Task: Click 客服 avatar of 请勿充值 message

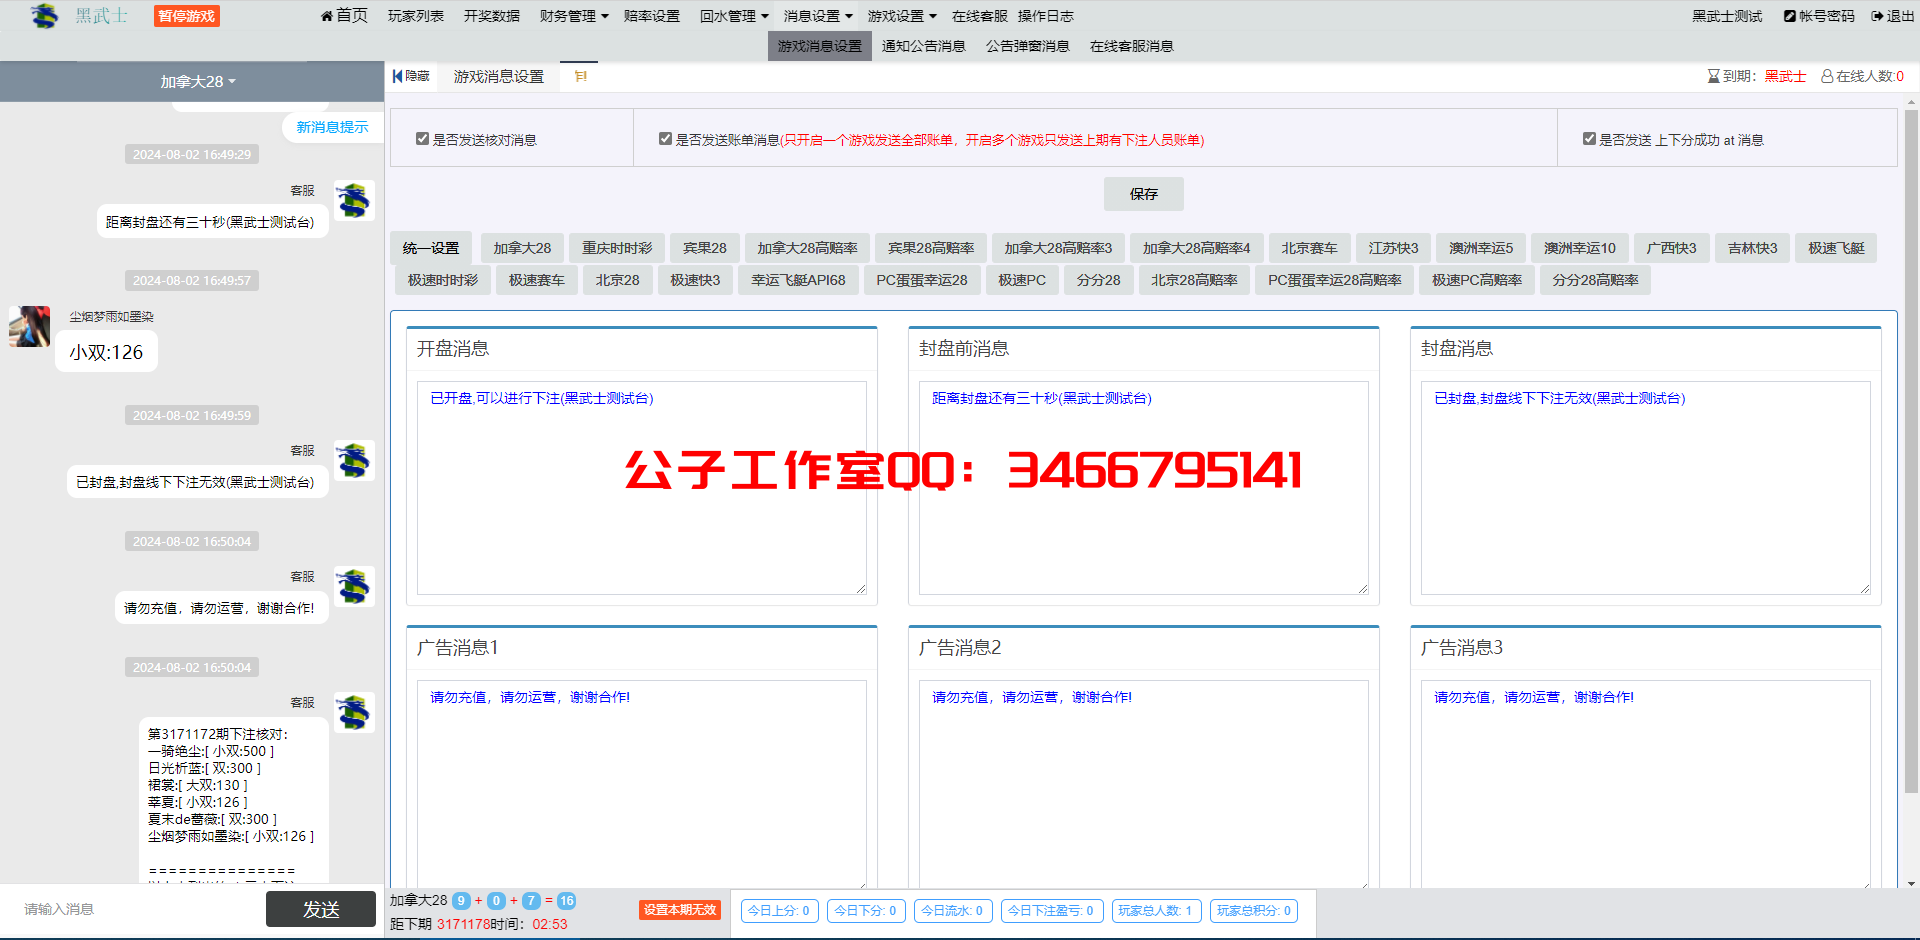Action: click(354, 586)
